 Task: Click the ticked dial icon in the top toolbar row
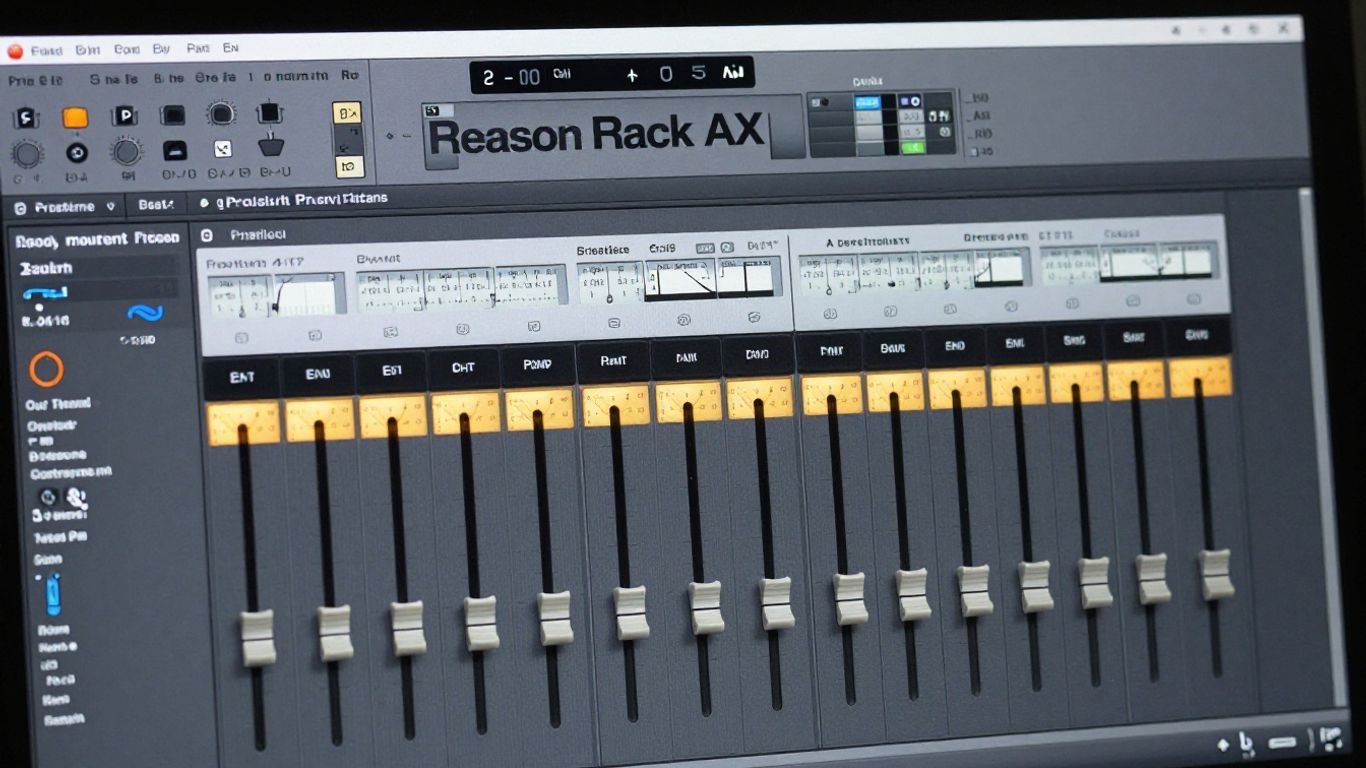point(221,113)
